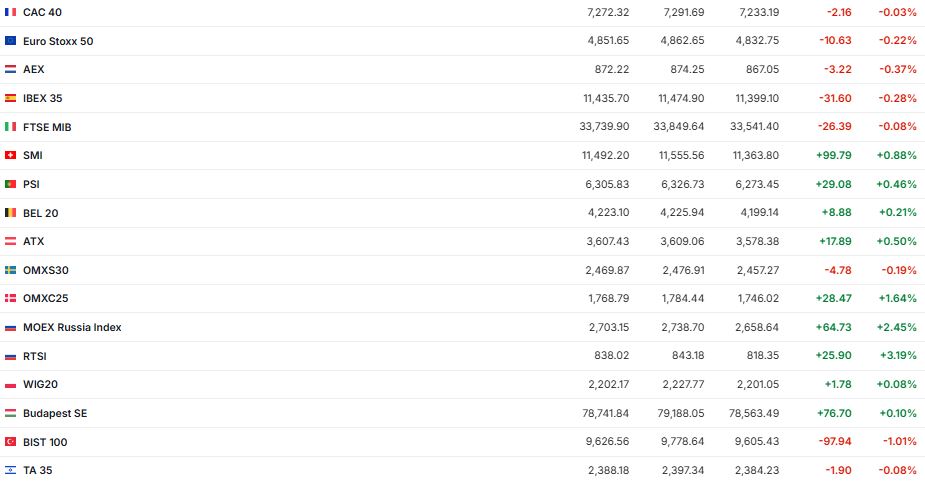Viewport: 925px width, 482px height.
Task: Click the Italian flag icon beside FTSE MIB
Action: [x=10, y=127]
